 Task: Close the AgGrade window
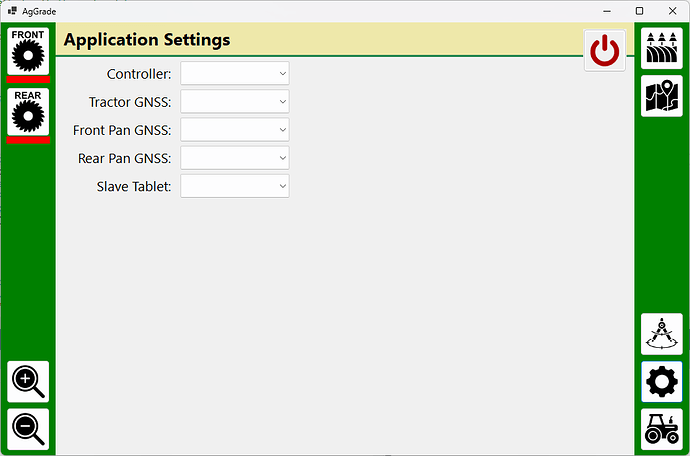(x=672, y=10)
